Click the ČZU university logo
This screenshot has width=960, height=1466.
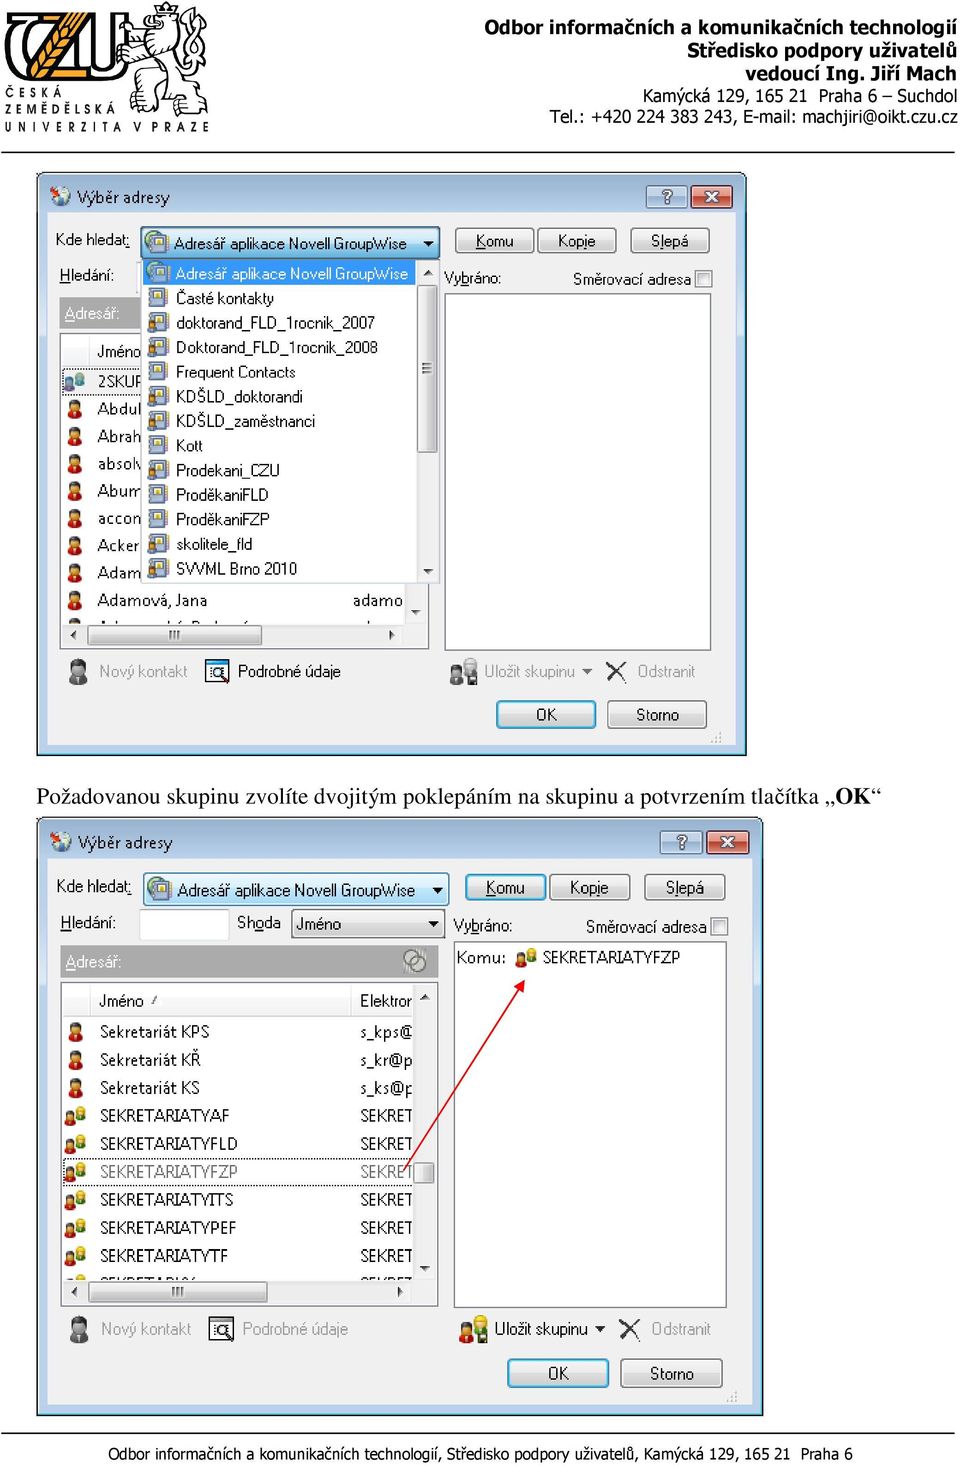(107, 68)
